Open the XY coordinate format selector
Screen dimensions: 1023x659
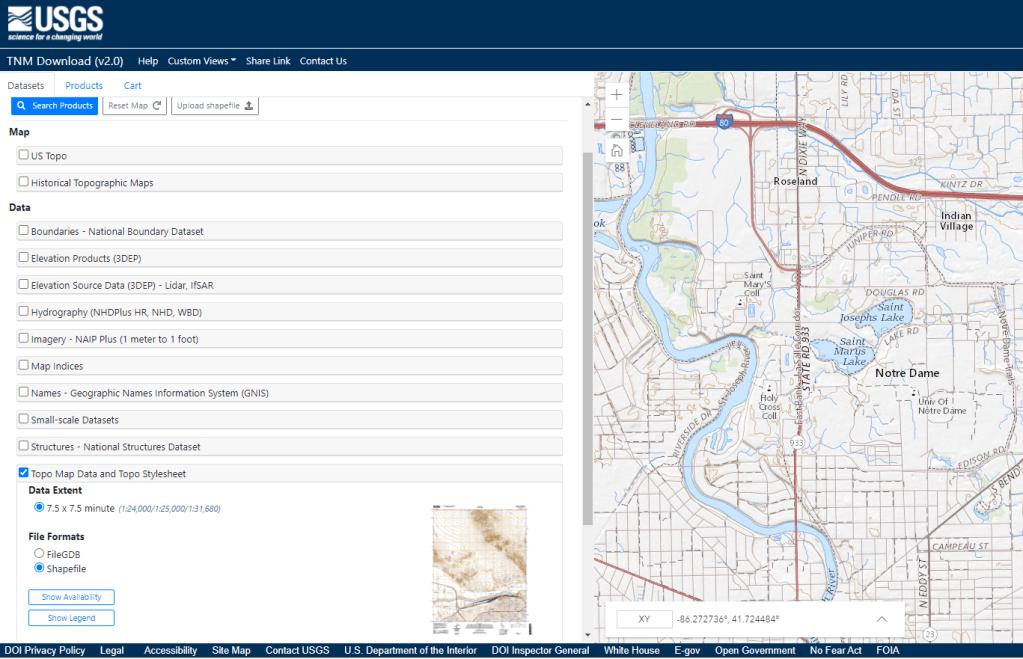[x=644, y=619]
